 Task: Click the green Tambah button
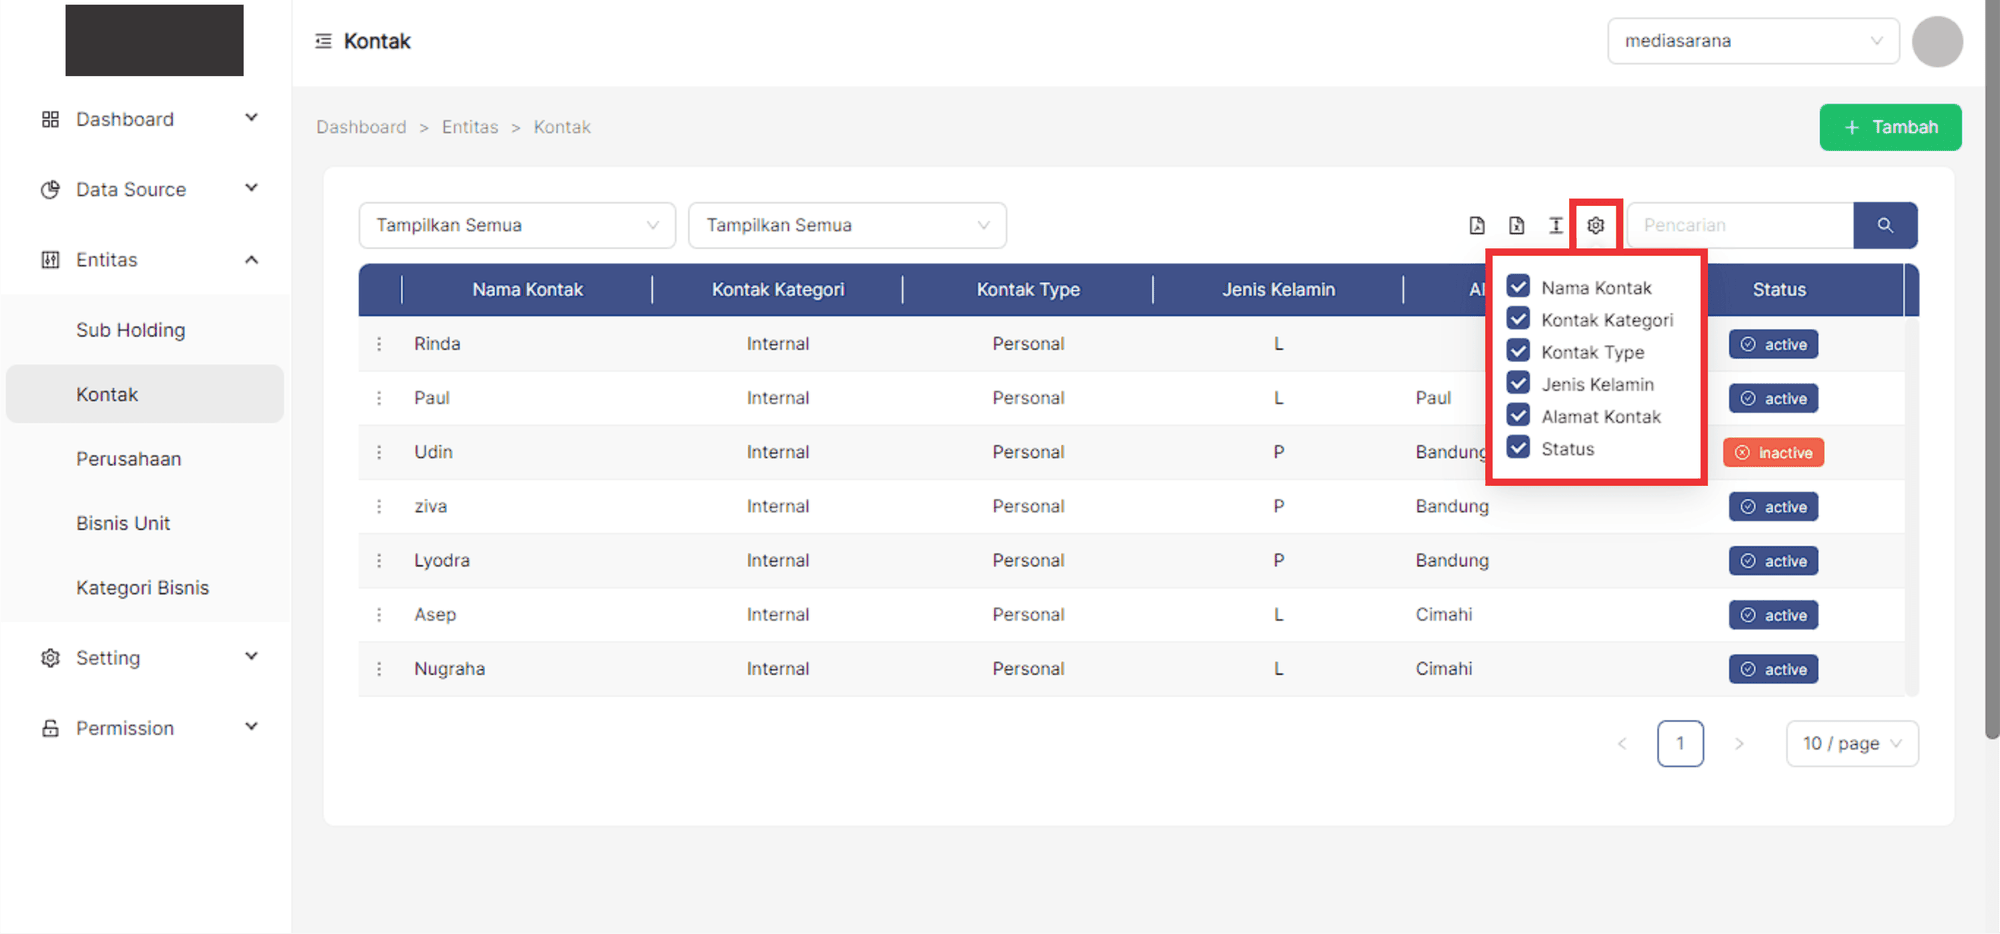coord(1889,127)
